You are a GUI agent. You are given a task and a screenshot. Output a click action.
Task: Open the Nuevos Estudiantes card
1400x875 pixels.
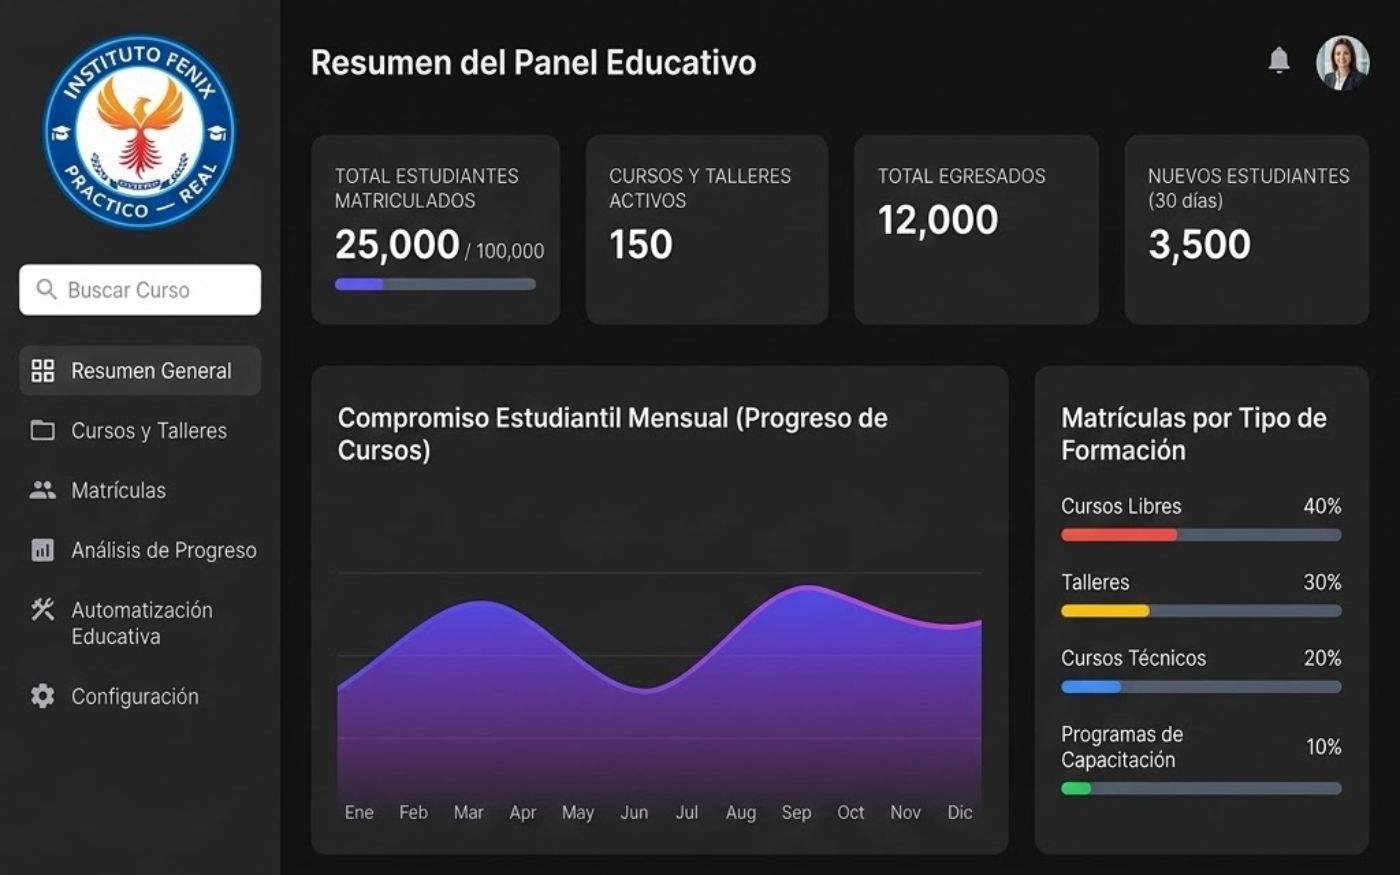1246,230
